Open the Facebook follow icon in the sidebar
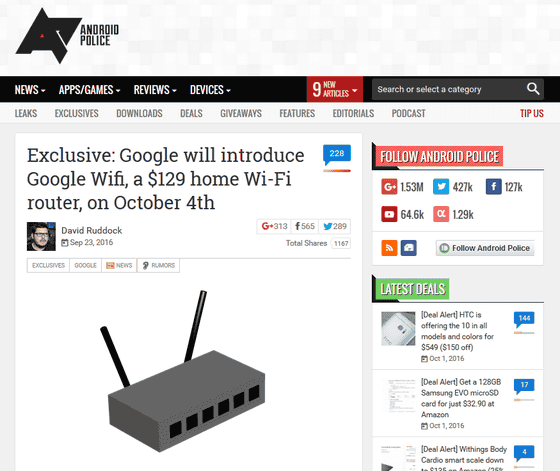560x471 pixels. [x=493, y=187]
